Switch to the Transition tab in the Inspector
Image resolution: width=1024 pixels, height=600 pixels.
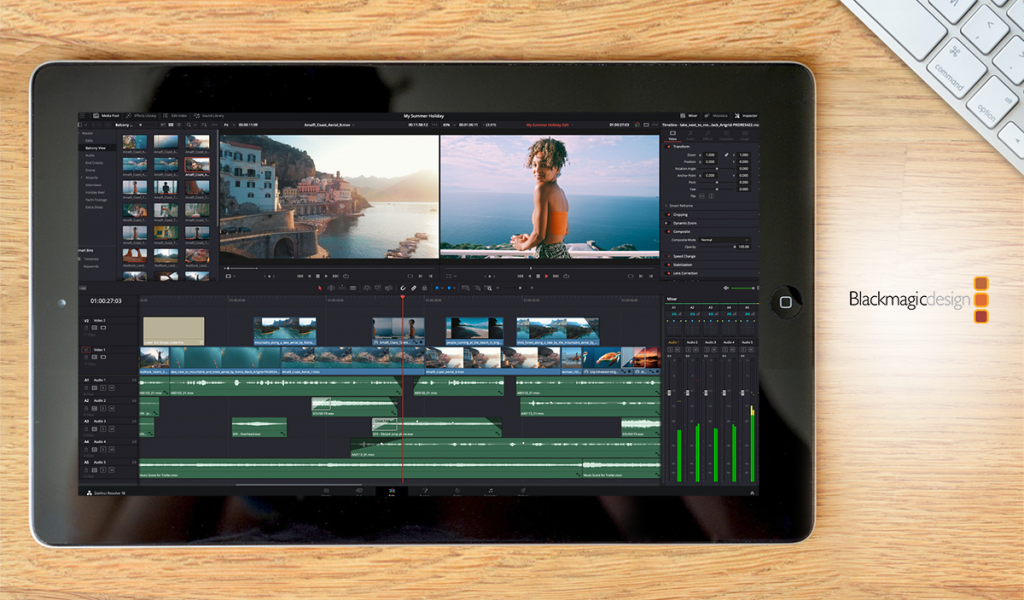(x=726, y=134)
